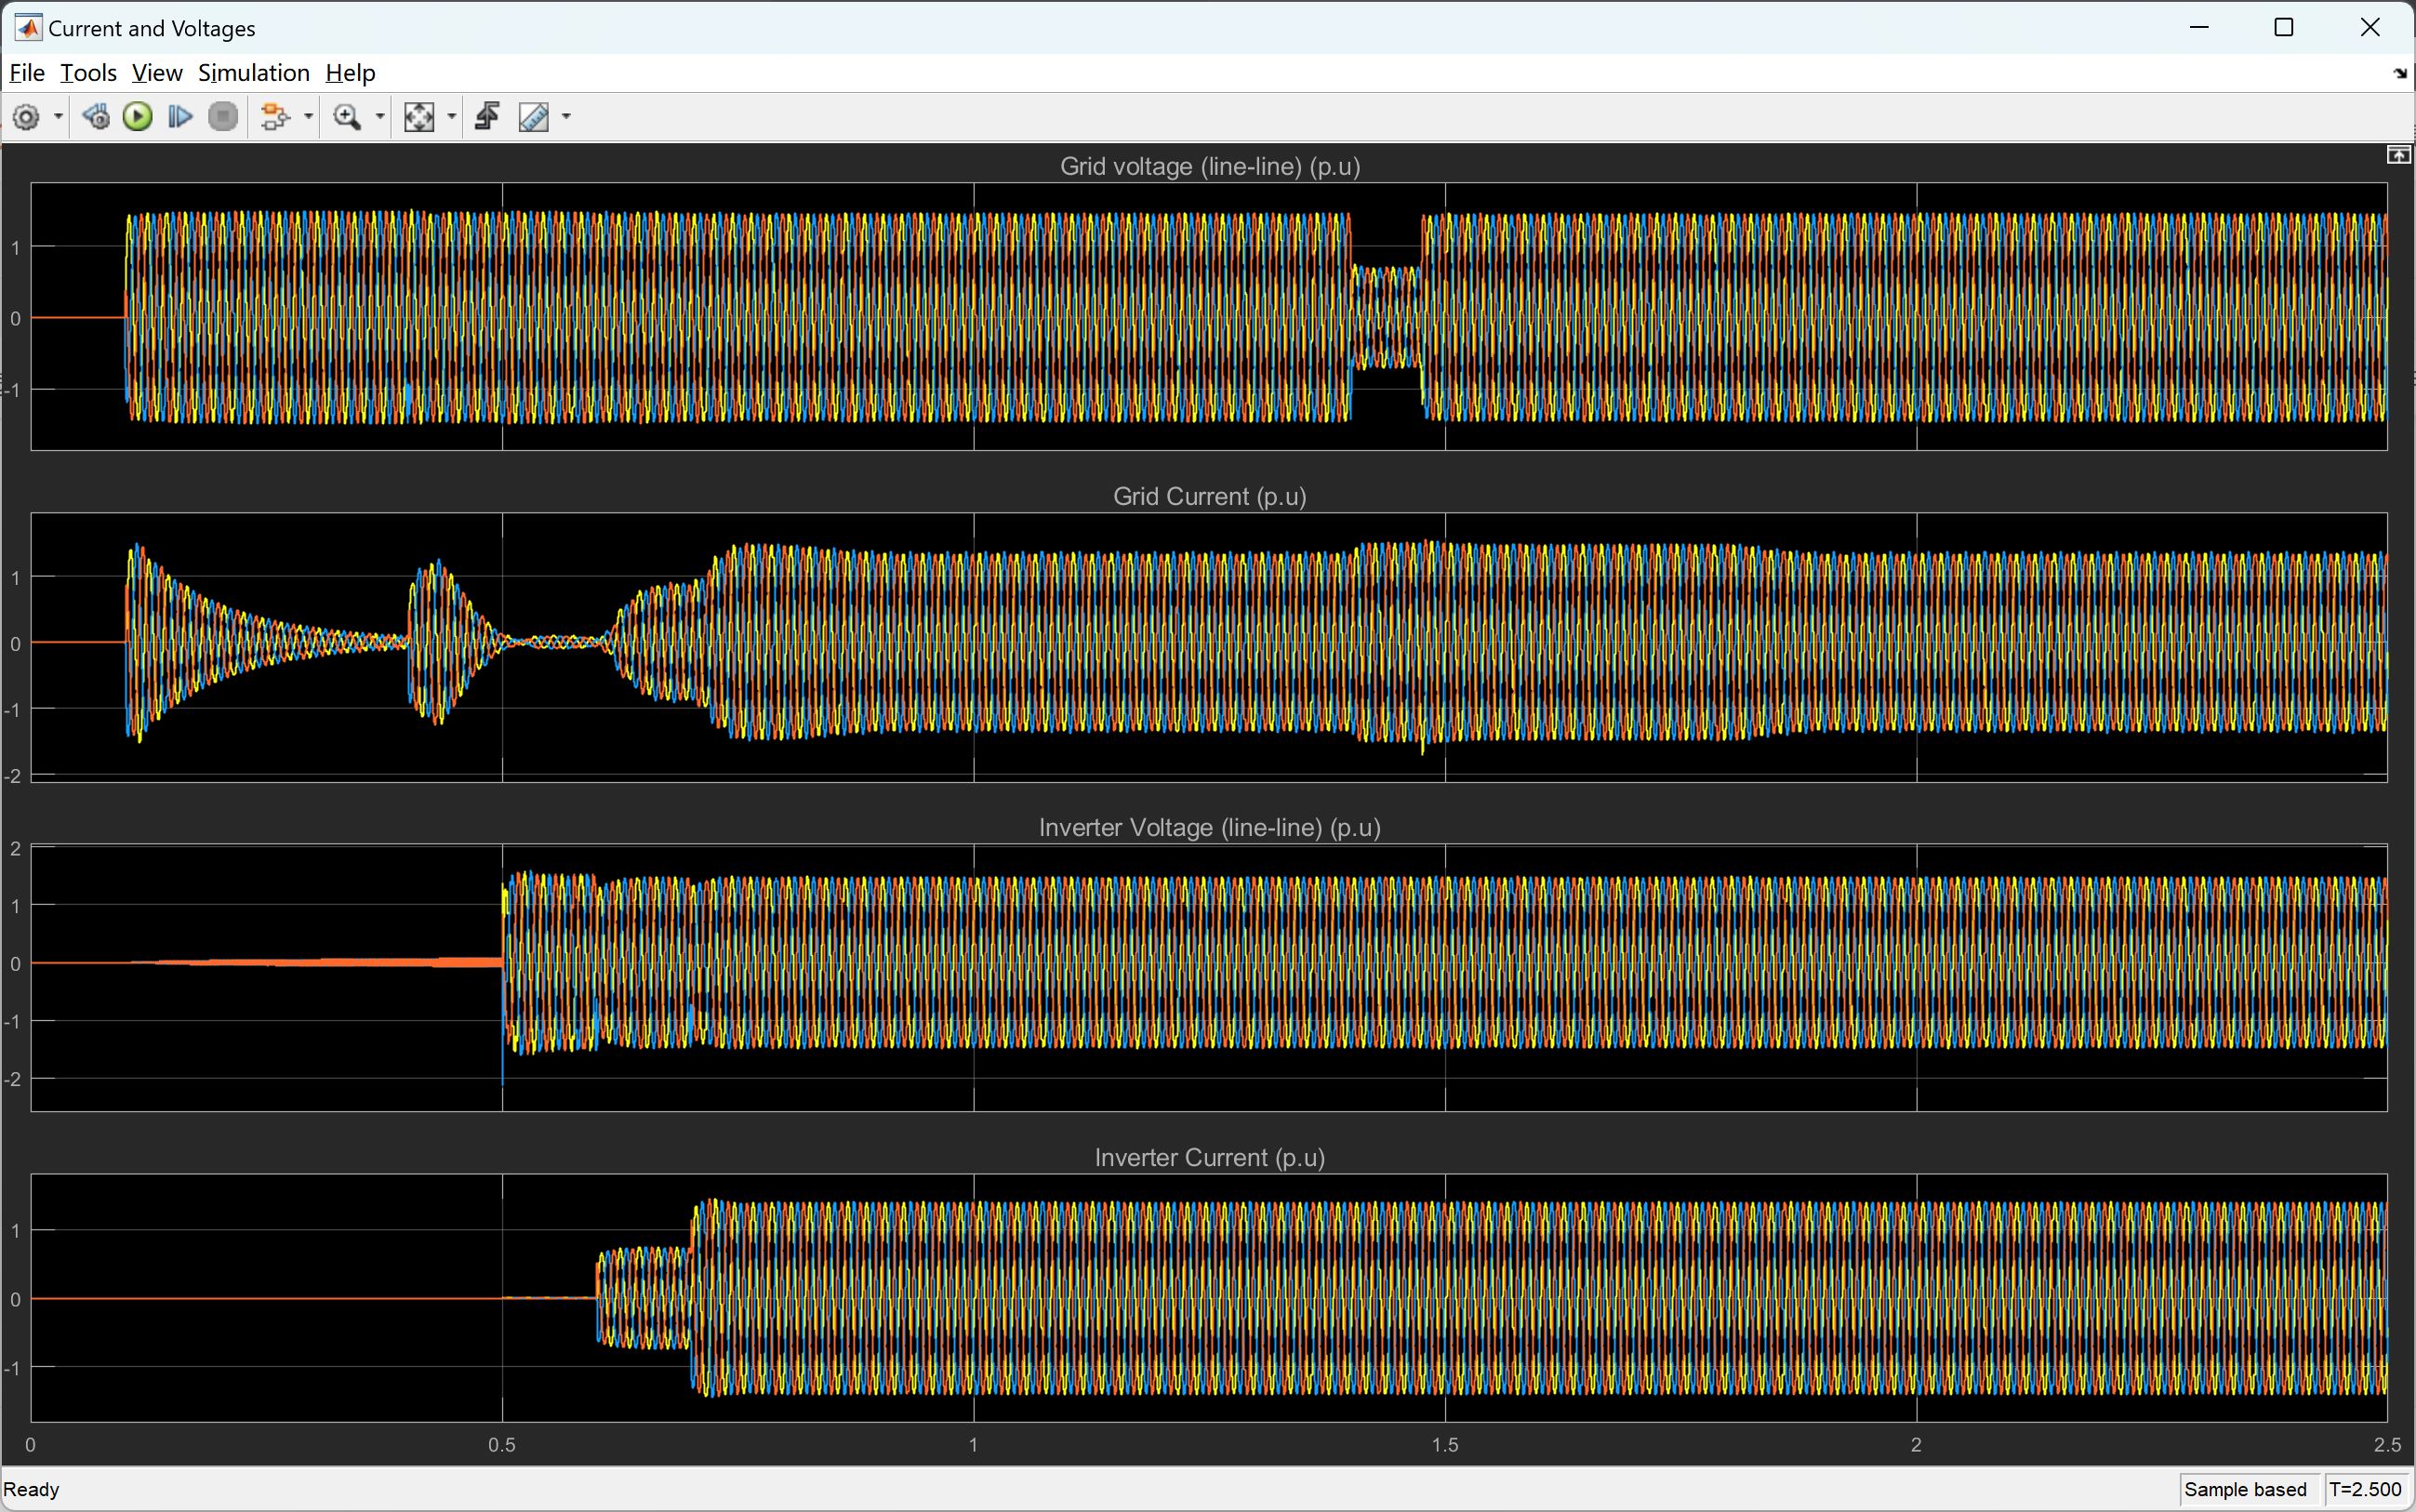This screenshot has width=2416, height=1512.
Task: Click the Step Back simulation button
Action: click(x=96, y=117)
